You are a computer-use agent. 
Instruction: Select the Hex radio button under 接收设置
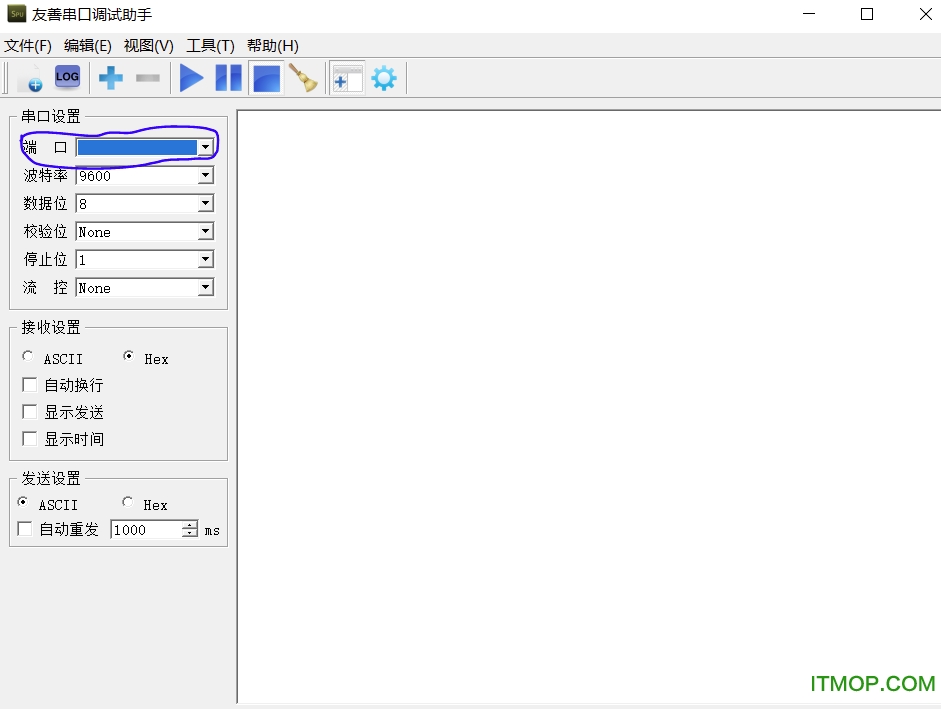coord(129,357)
